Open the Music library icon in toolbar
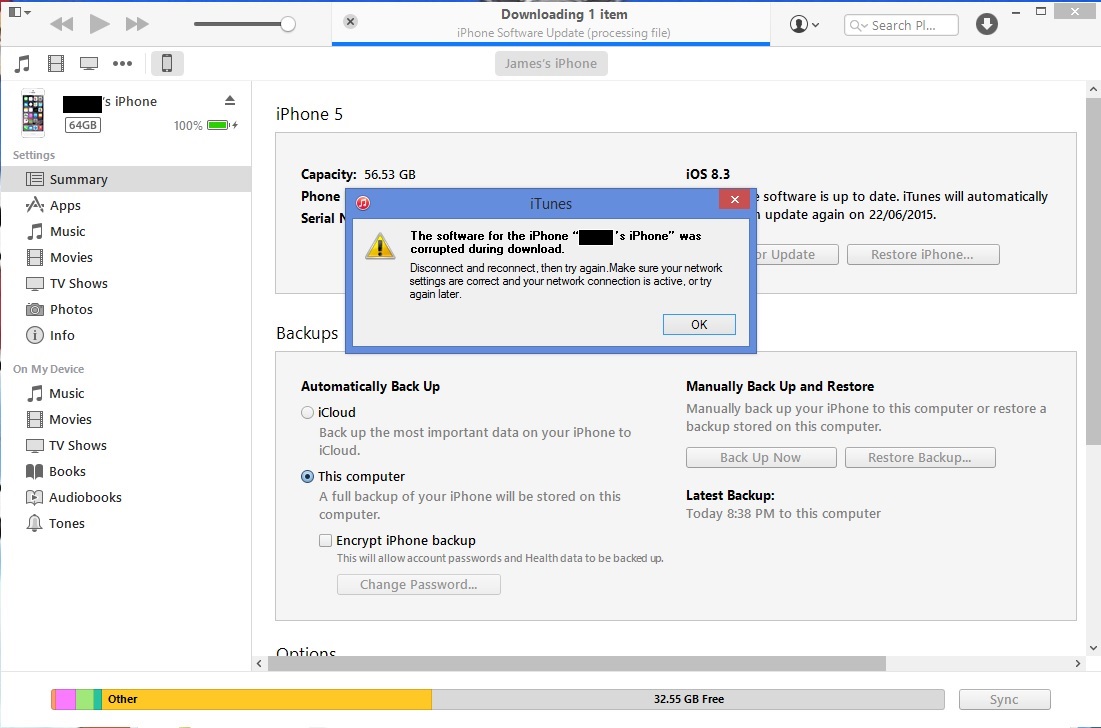1101x728 pixels. click(22, 64)
